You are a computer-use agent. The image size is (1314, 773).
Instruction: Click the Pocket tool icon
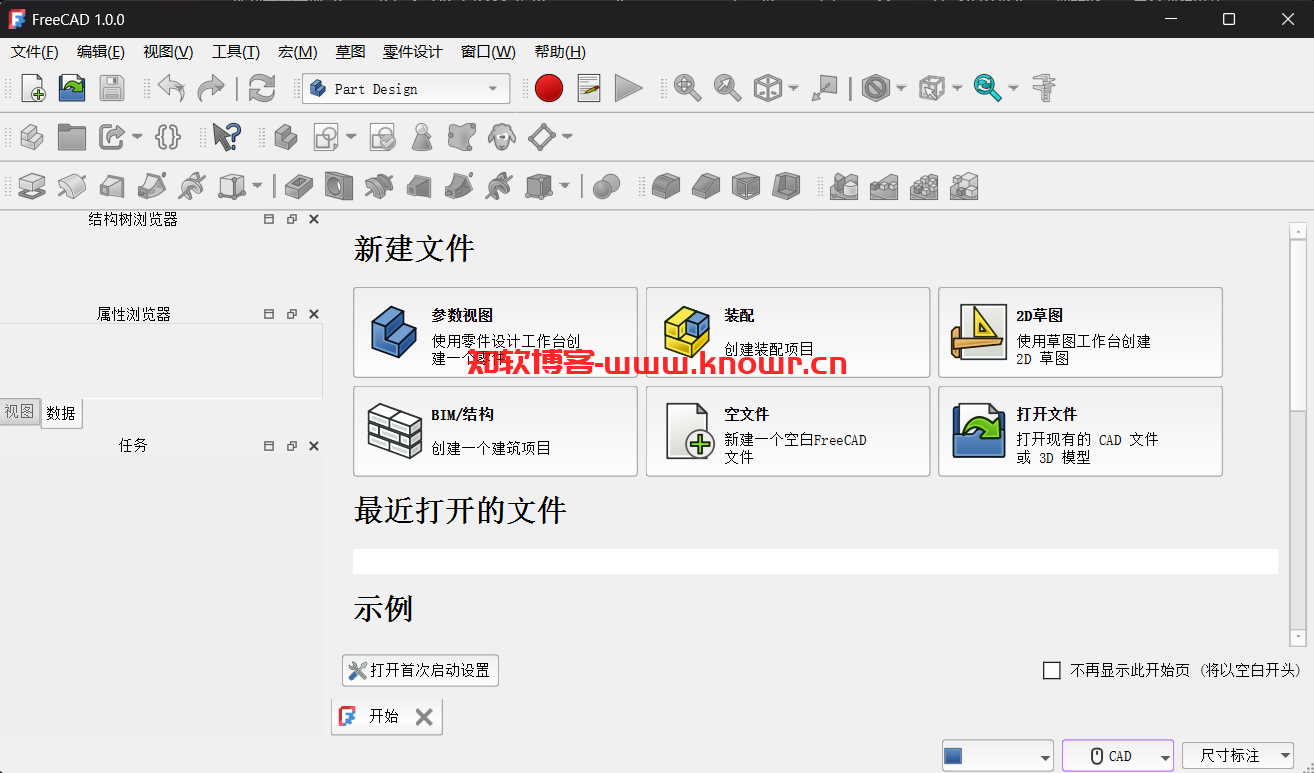coord(299,186)
